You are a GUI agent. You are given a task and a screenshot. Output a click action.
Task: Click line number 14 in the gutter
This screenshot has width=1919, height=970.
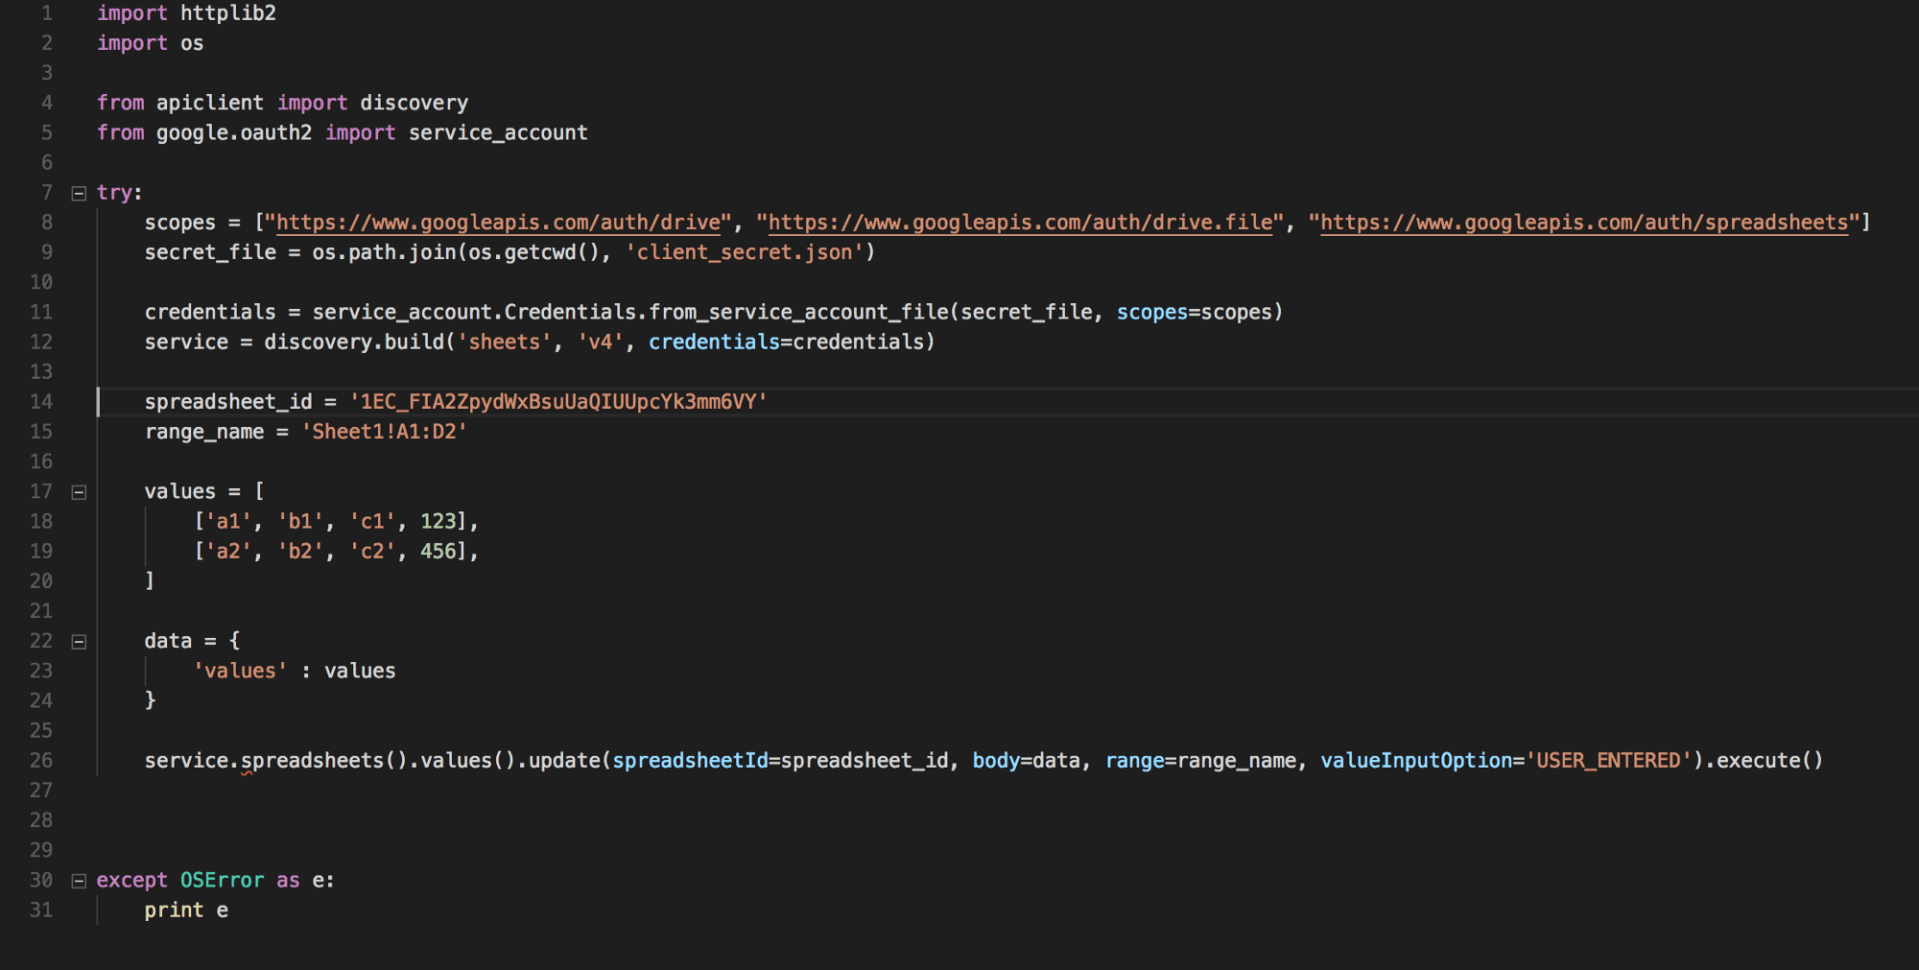tap(41, 401)
